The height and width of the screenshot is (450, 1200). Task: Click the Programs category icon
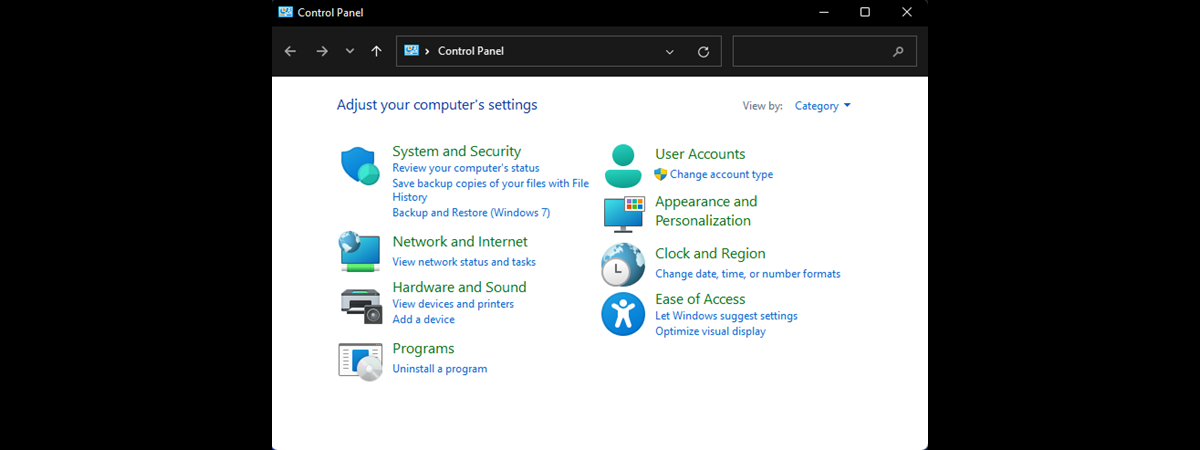[360, 361]
